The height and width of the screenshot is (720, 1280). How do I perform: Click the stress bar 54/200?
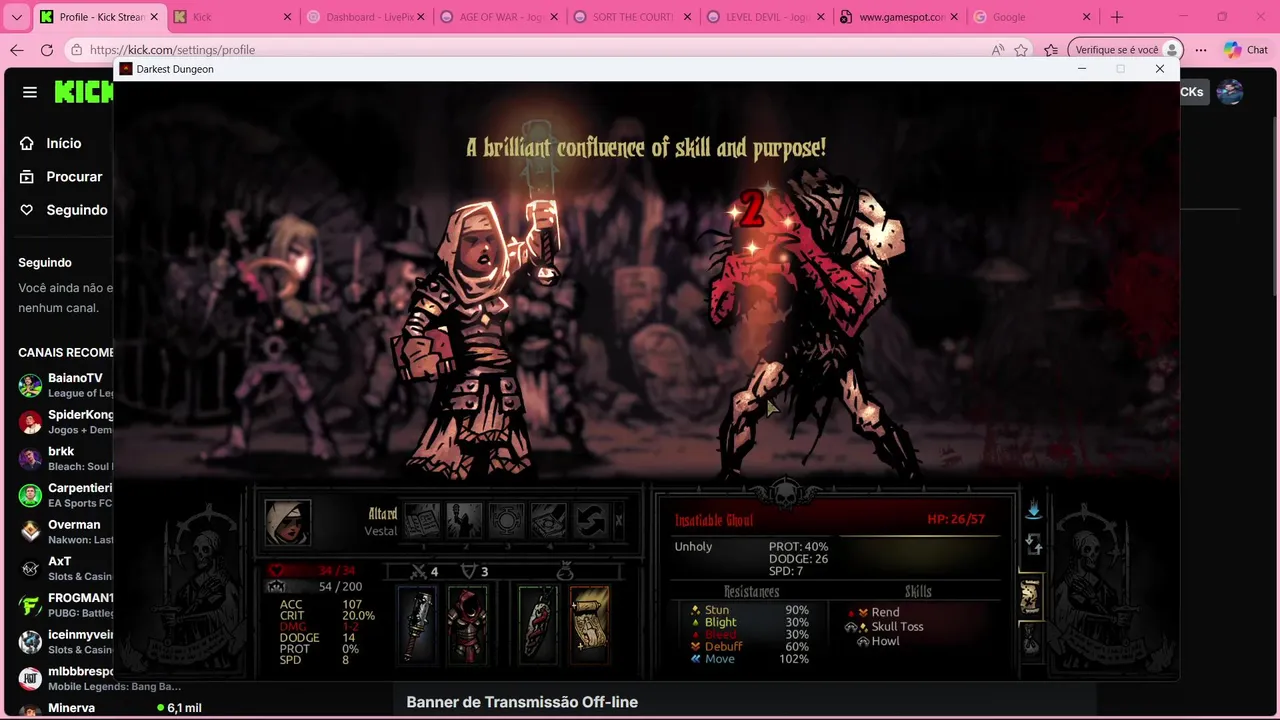pyautogui.click(x=316, y=587)
